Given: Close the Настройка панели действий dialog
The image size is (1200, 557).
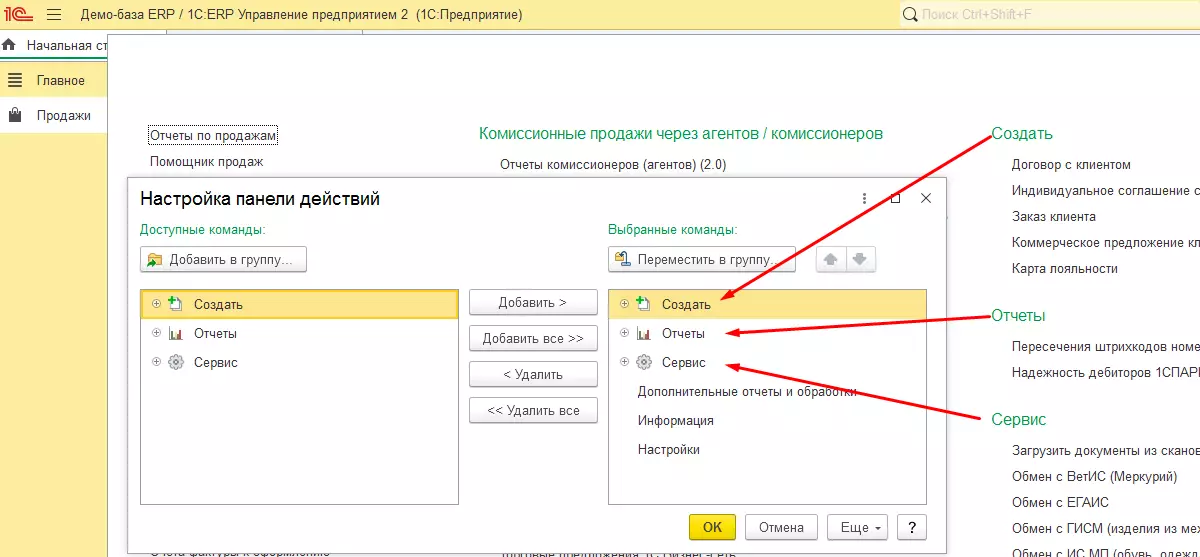Looking at the screenshot, I should click(x=926, y=199).
